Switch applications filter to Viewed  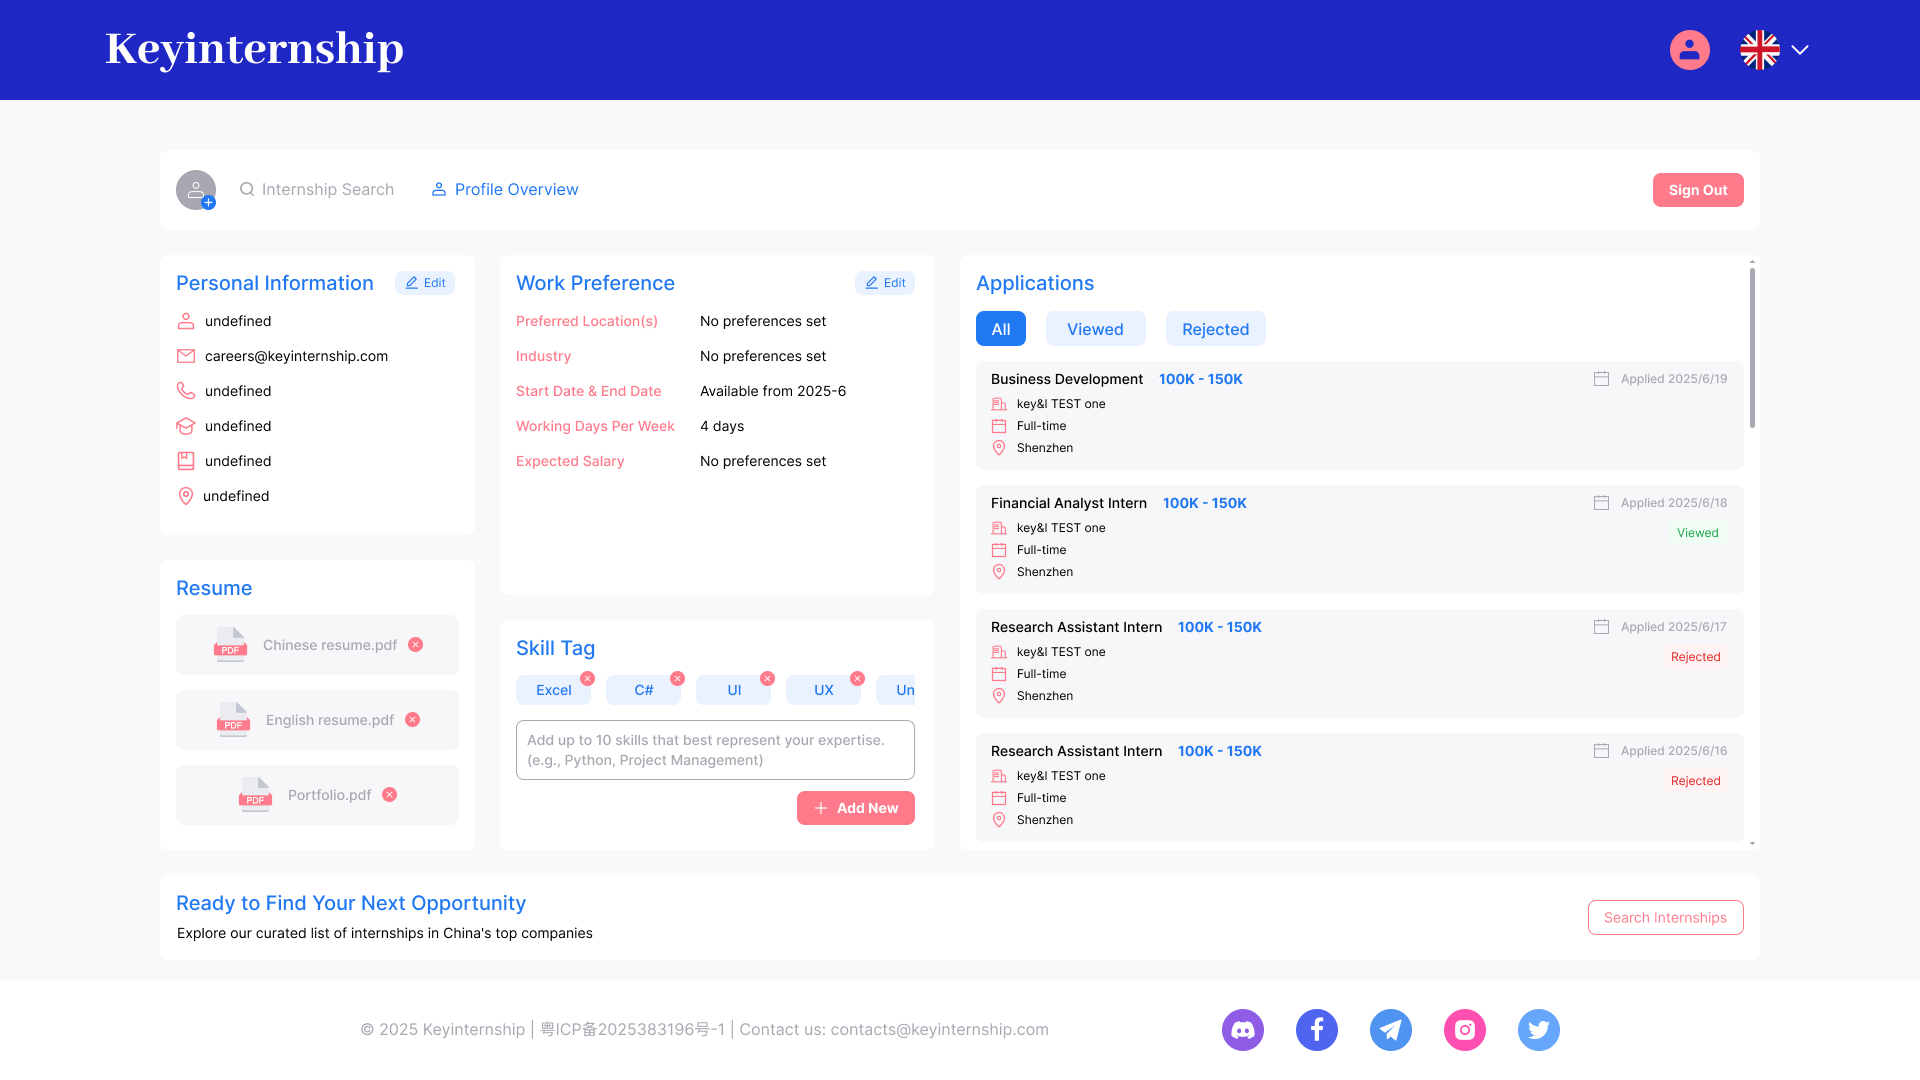click(x=1095, y=328)
